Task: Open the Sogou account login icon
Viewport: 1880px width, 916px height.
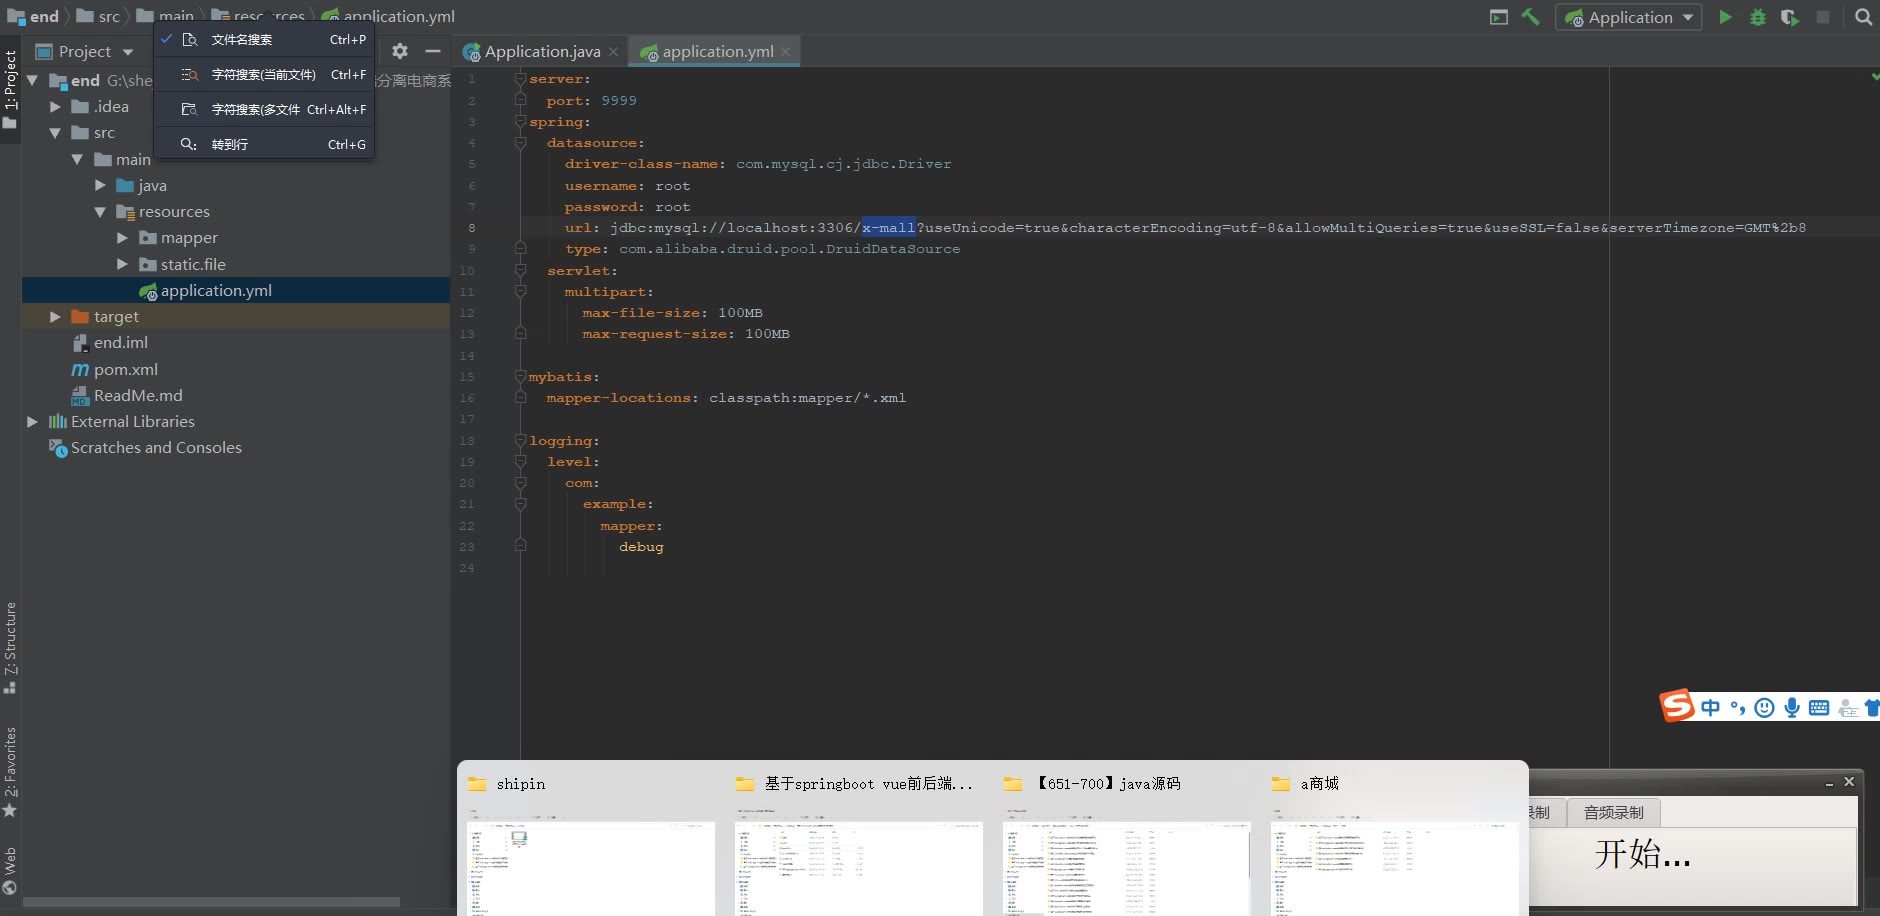Action: point(1848,708)
